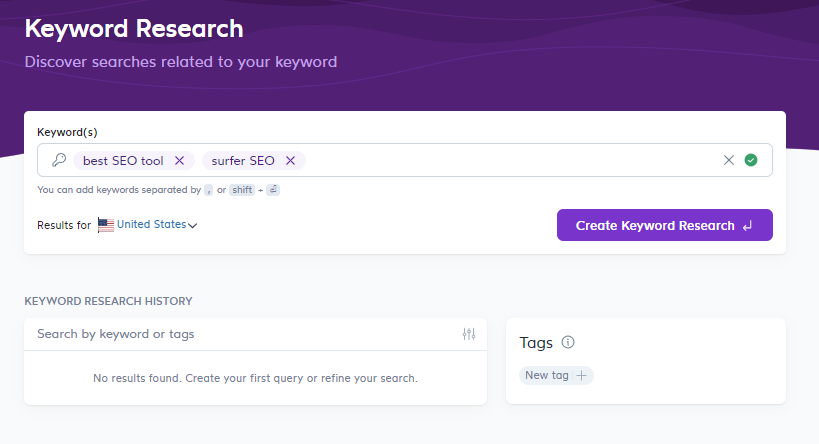Click the 'Results for' label
The image size is (819, 444).
click(64, 225)
